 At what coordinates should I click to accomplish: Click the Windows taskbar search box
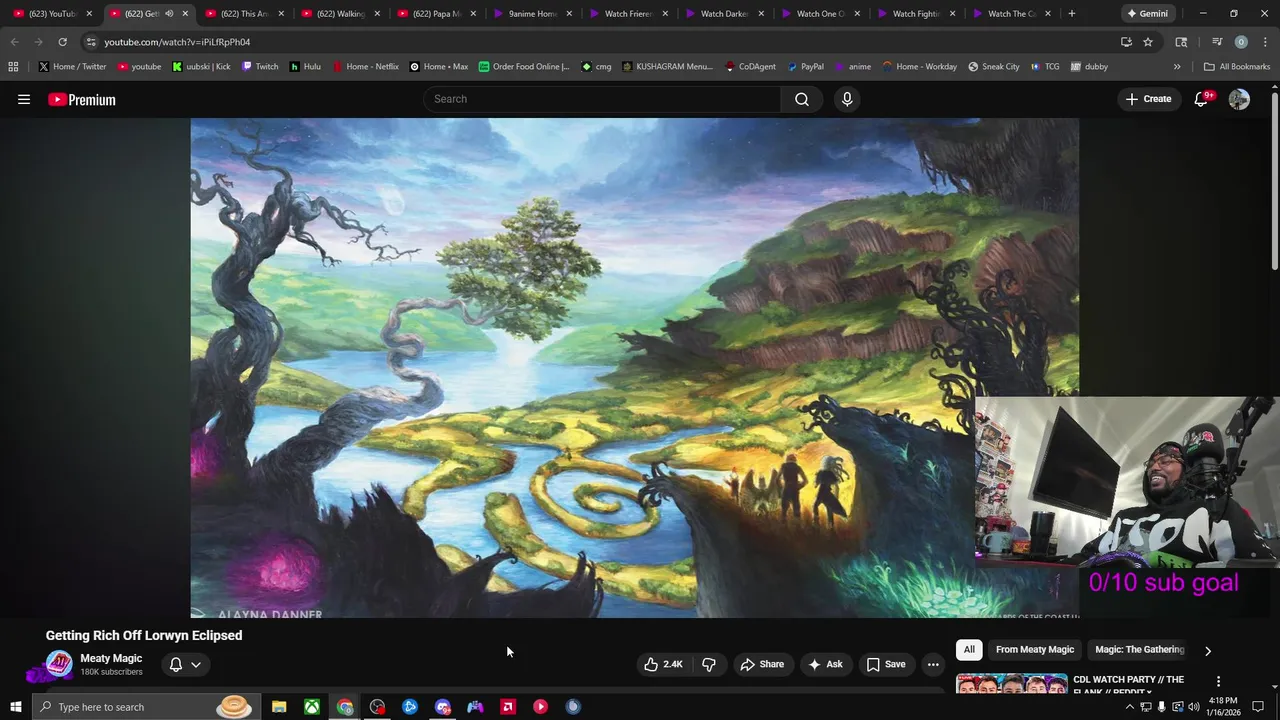(x=145, y=707)
